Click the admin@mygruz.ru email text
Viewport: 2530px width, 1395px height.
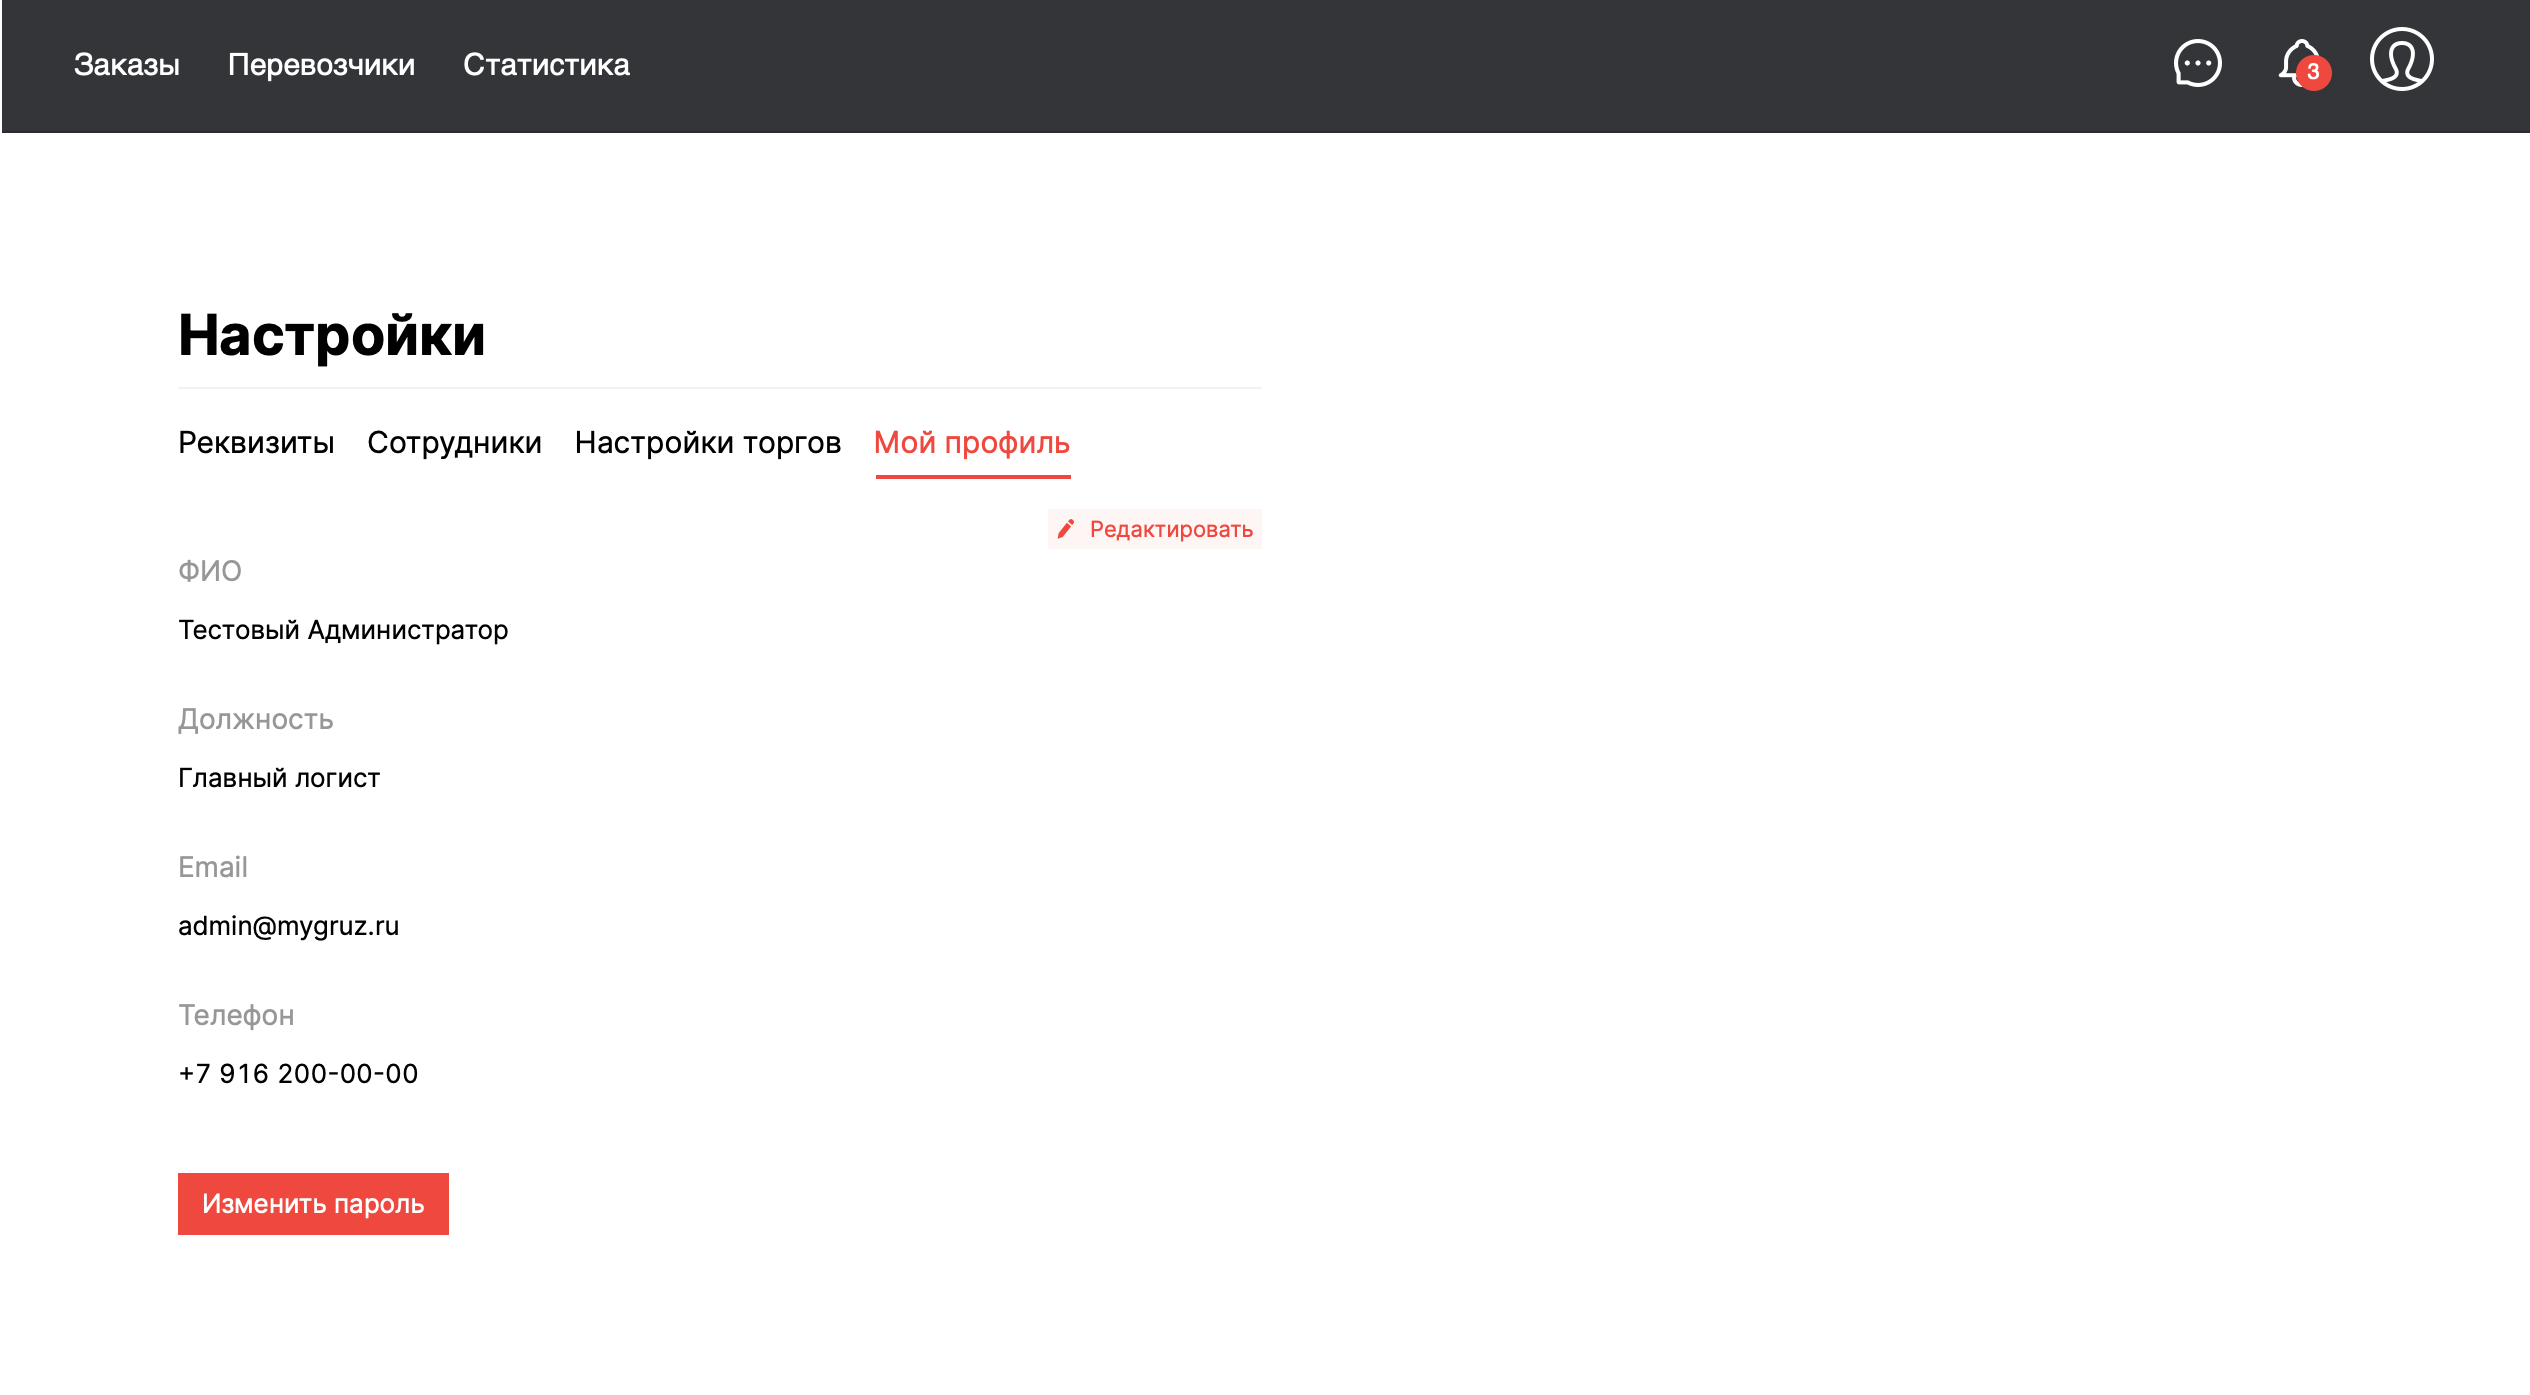[x=288, y=926]
